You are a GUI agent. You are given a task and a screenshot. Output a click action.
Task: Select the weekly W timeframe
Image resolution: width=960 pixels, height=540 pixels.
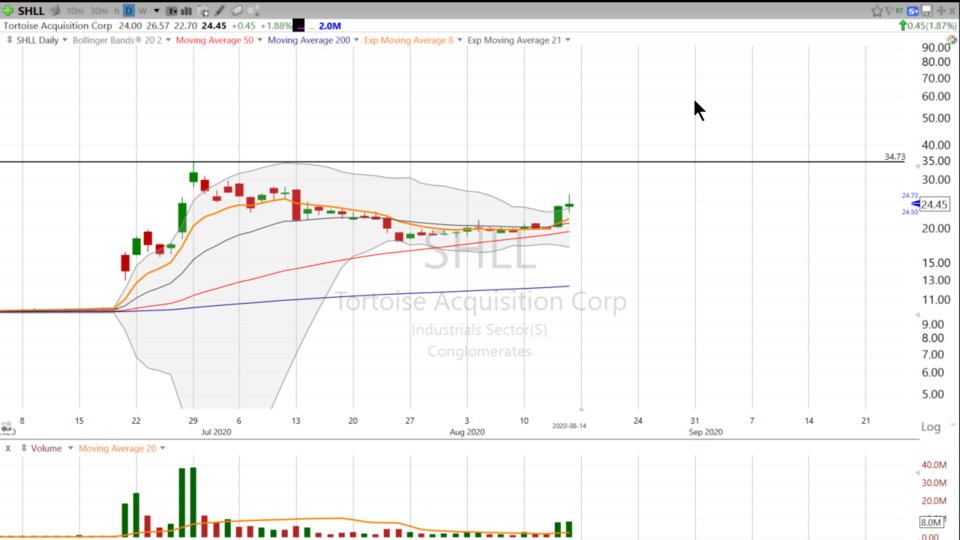click(x=143, y=10)
